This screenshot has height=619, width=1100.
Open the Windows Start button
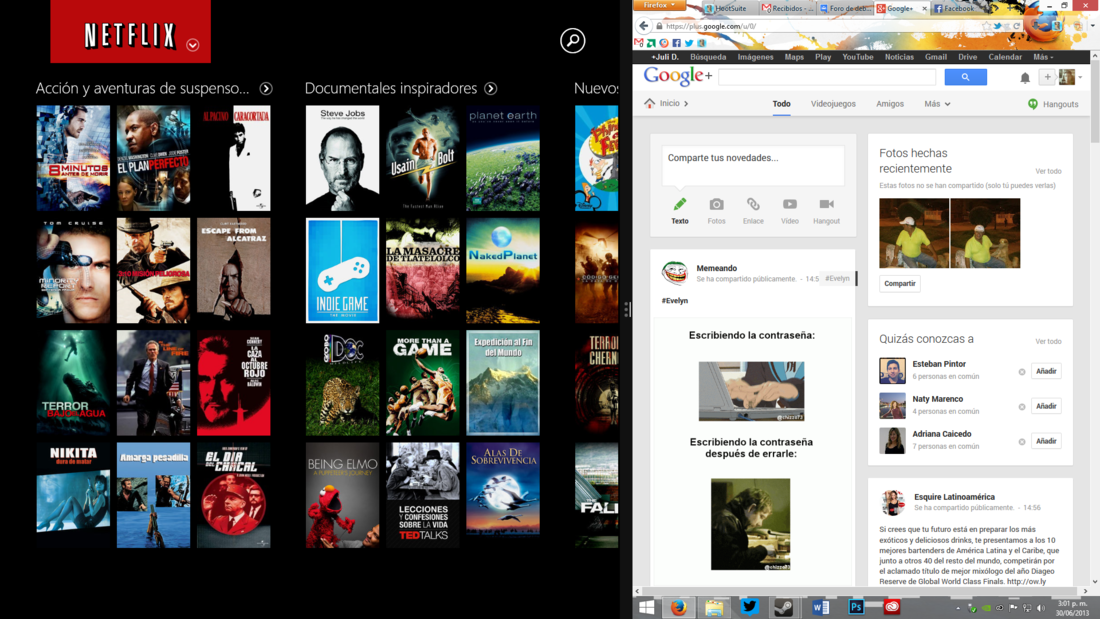(646, 607)
